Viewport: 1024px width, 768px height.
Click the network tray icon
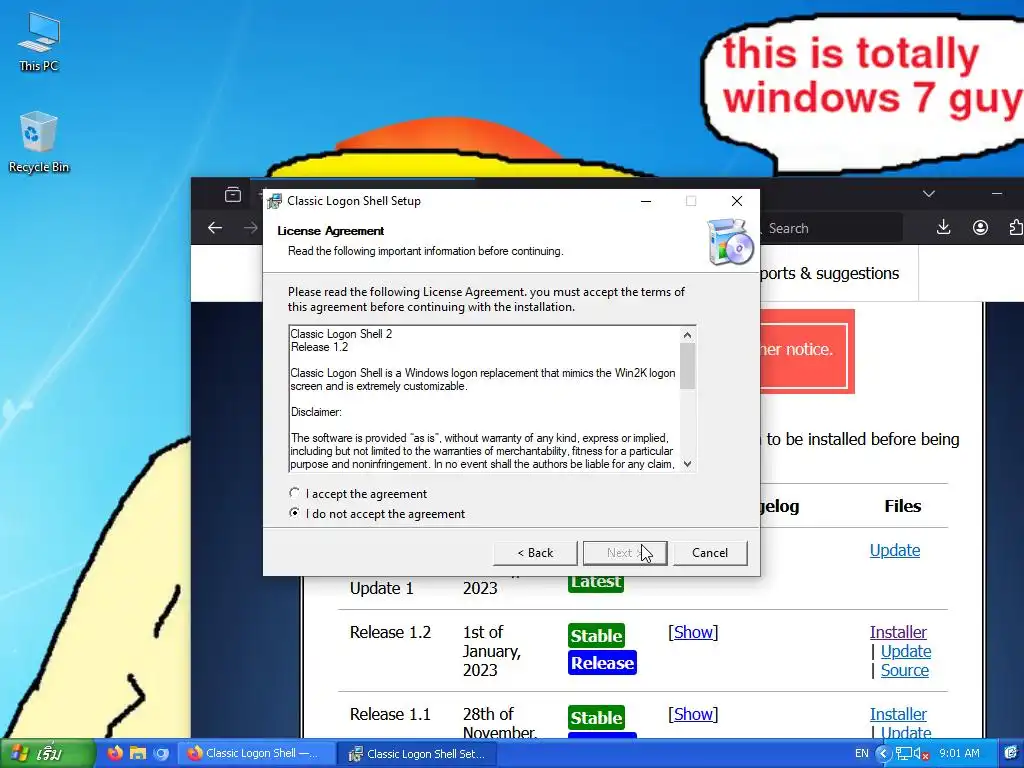tap(904, 754)
